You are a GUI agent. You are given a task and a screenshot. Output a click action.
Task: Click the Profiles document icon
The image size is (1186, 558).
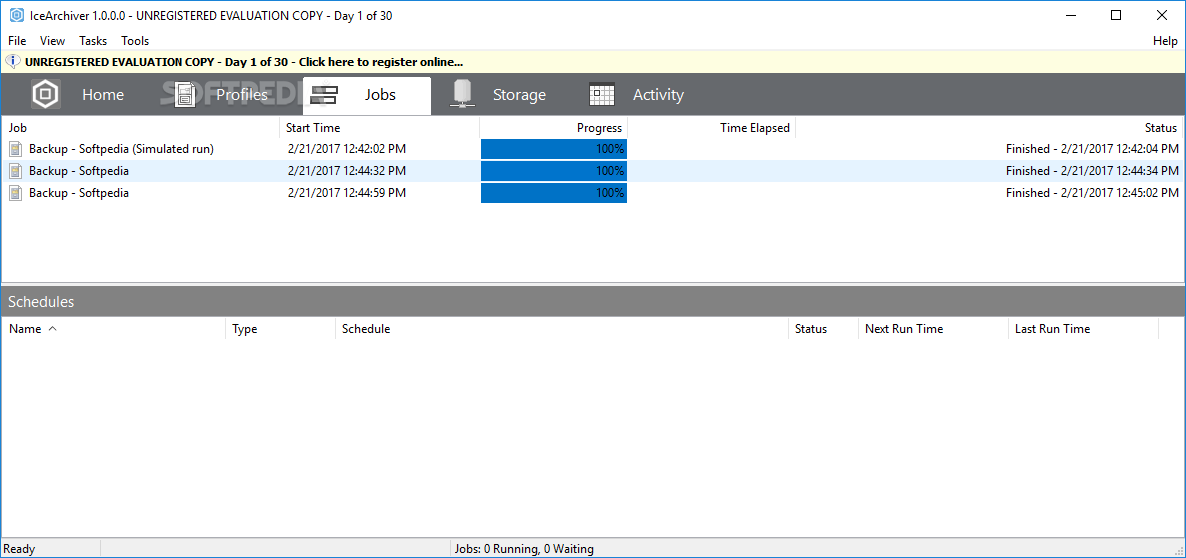[185, 95]
